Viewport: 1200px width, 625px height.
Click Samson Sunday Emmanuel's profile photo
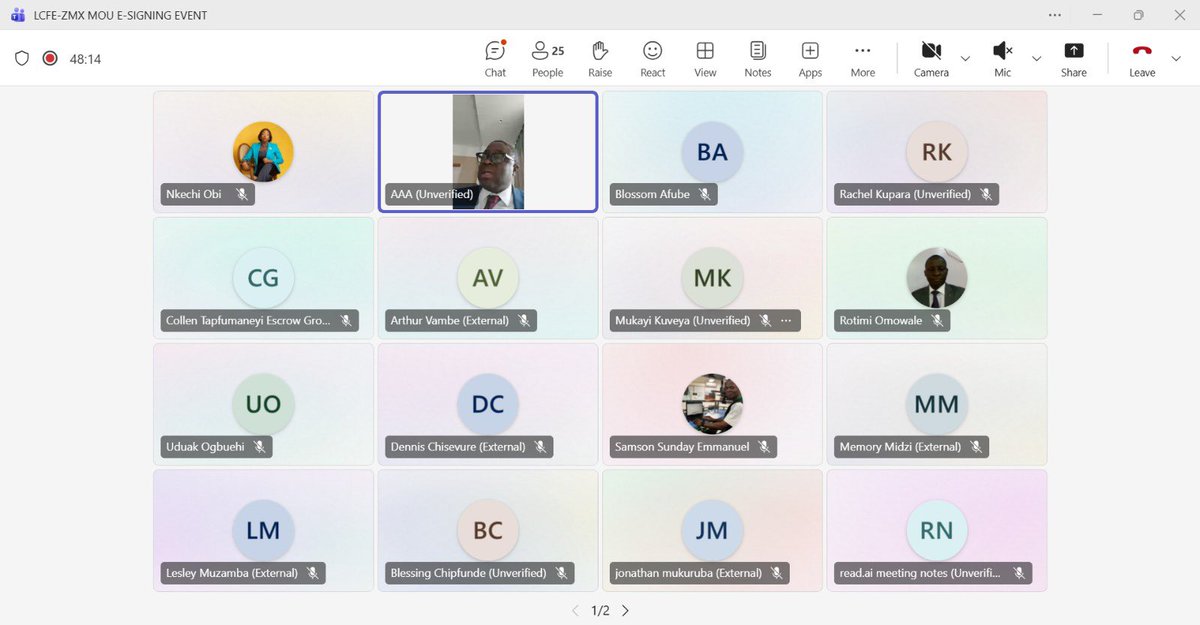pyautogui.click(x=712, y=404)
